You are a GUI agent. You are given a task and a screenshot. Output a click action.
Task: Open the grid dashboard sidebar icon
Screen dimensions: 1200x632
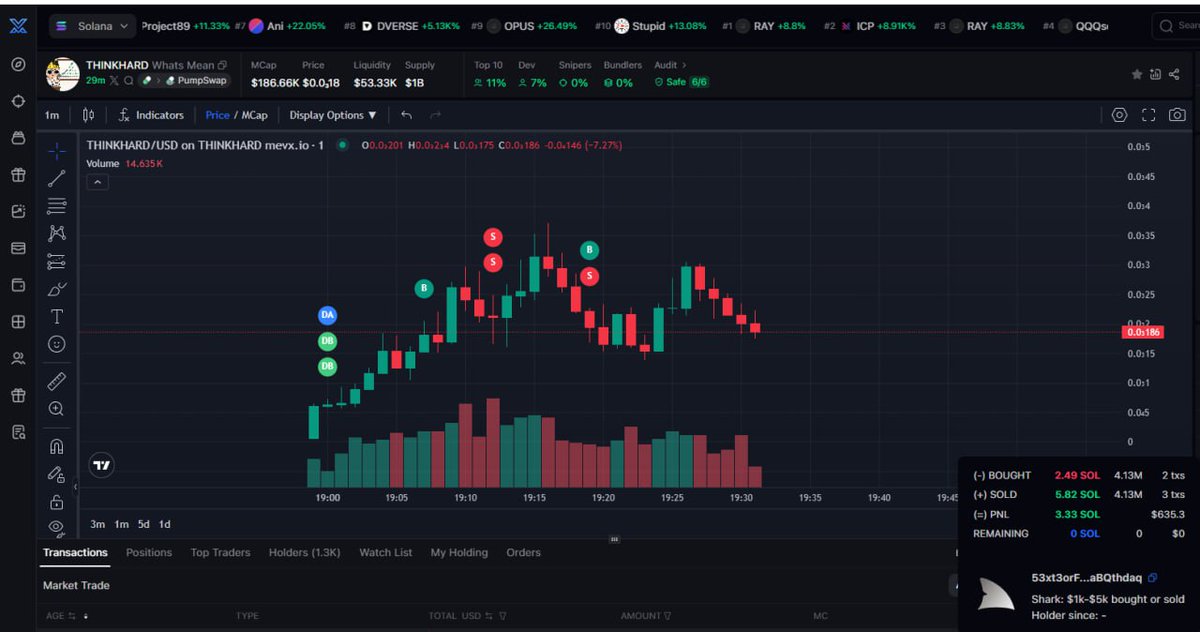point(18,322)
